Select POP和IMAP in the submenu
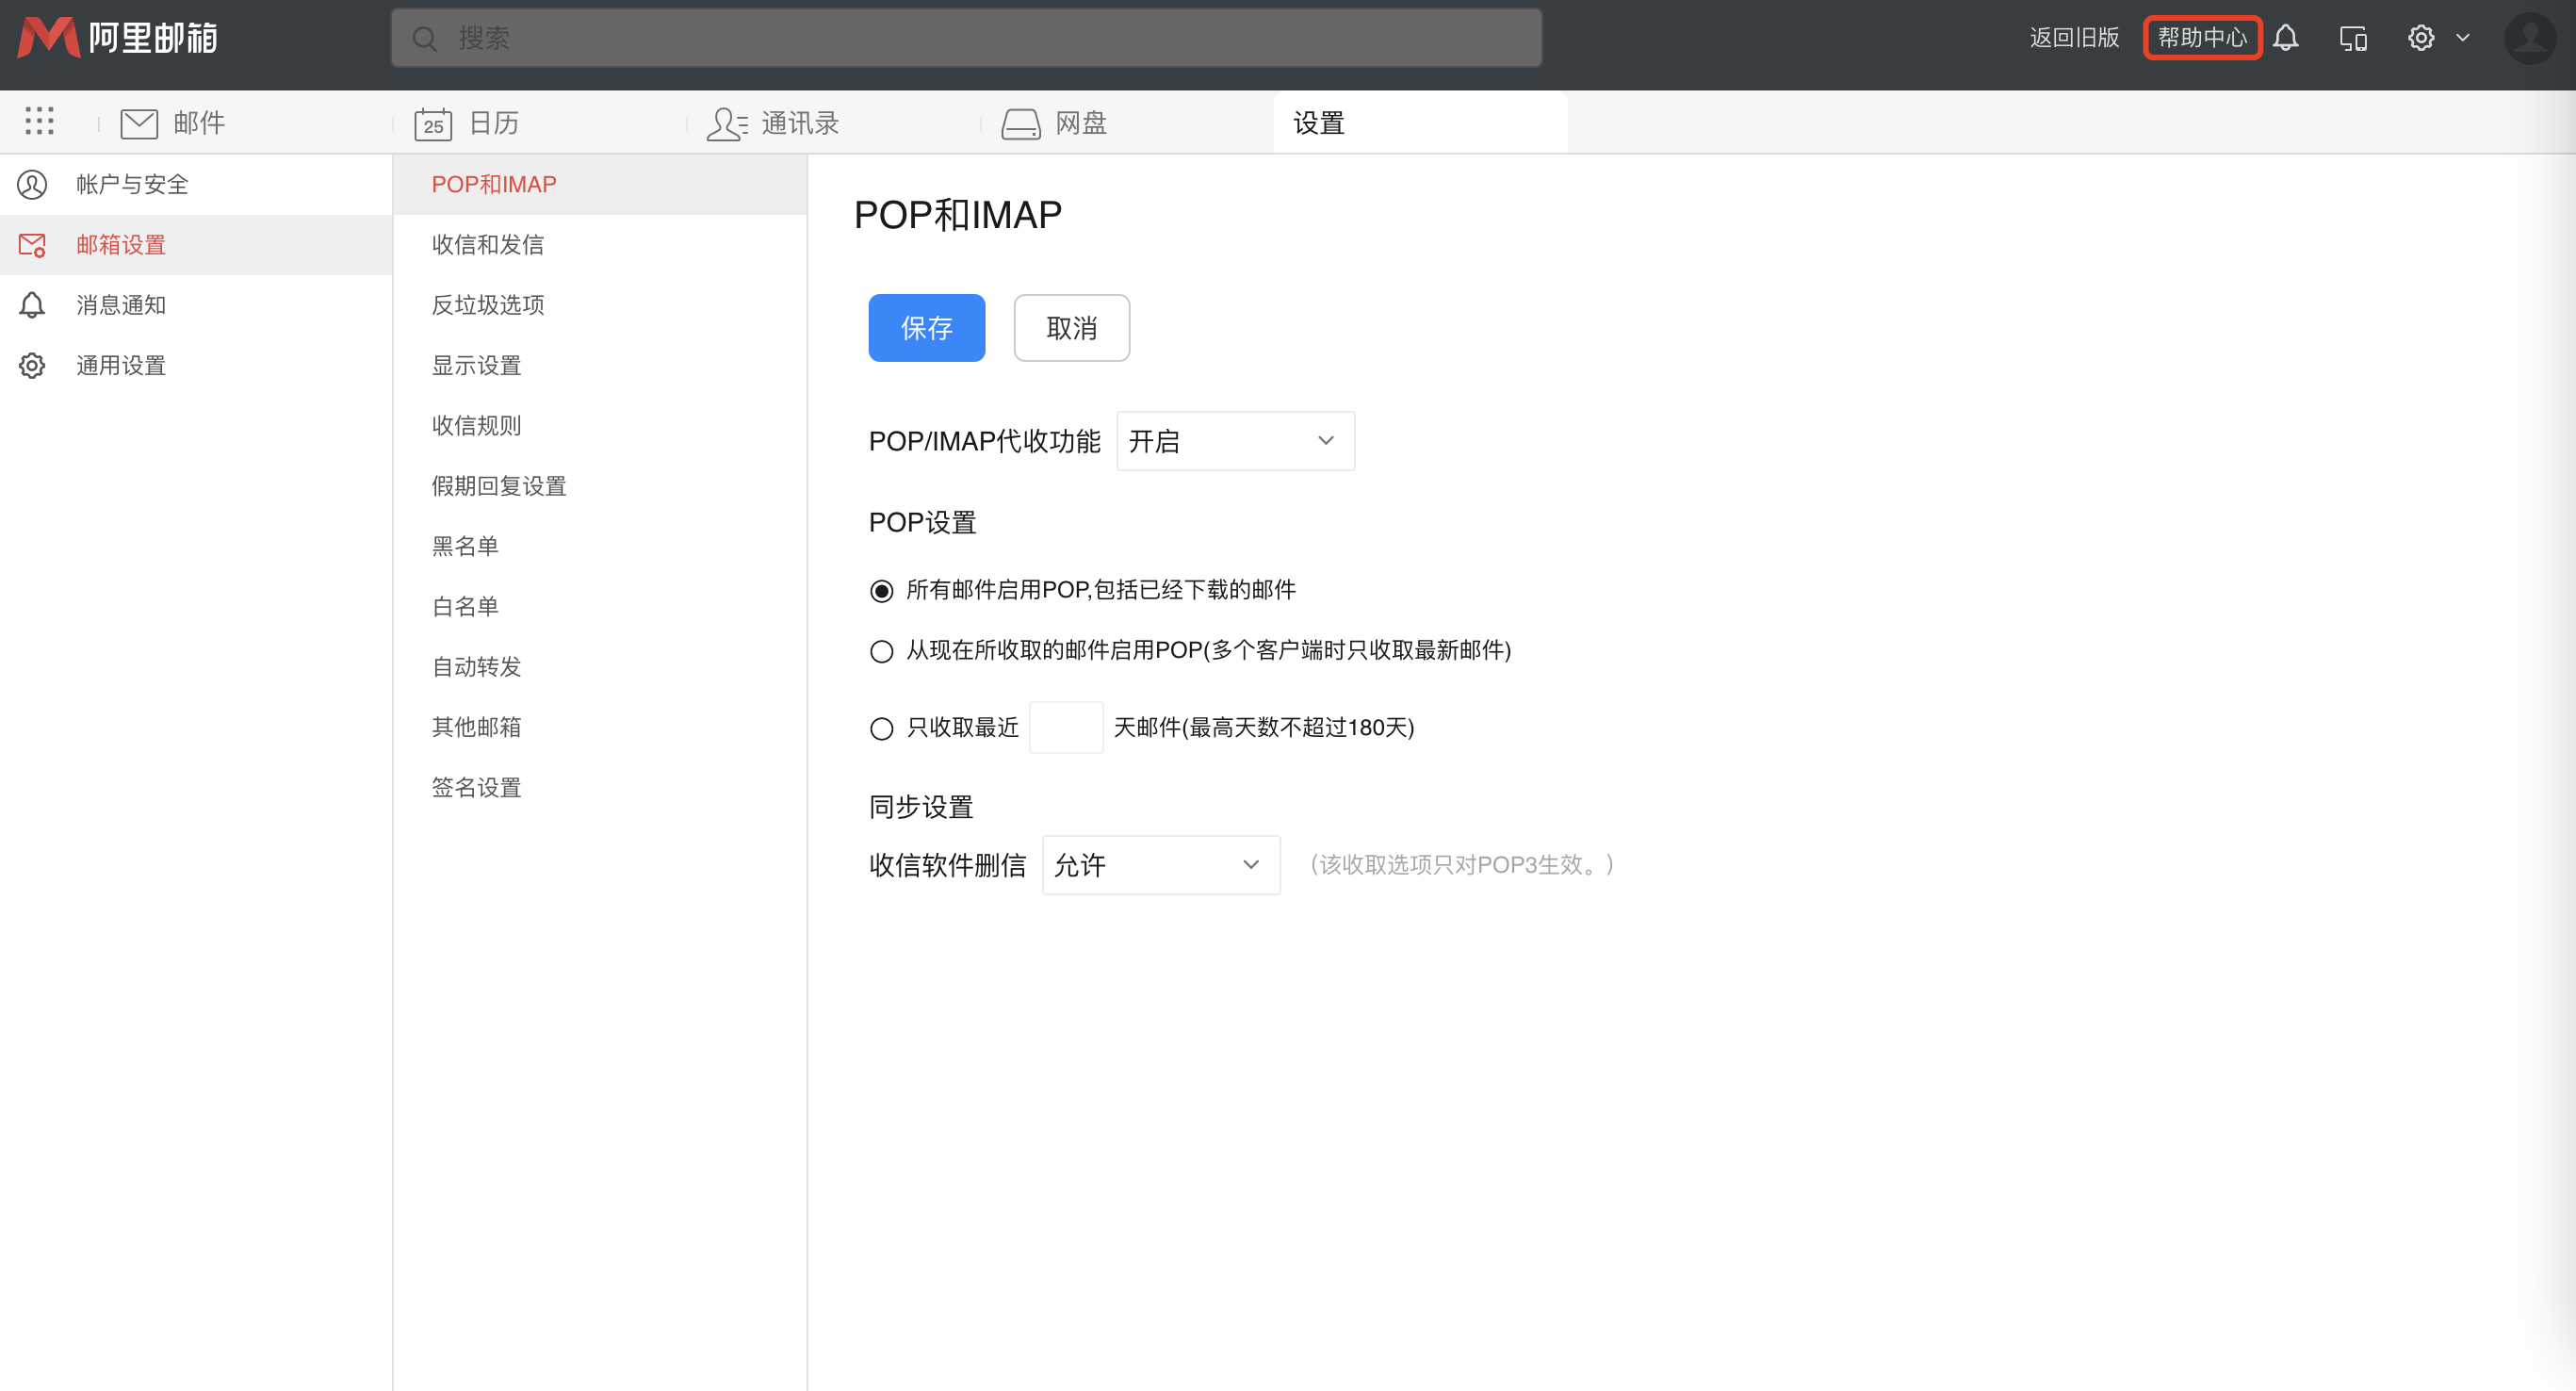Image resolution: width=2576 pixels, height=1391 pixels. [600, 184]
